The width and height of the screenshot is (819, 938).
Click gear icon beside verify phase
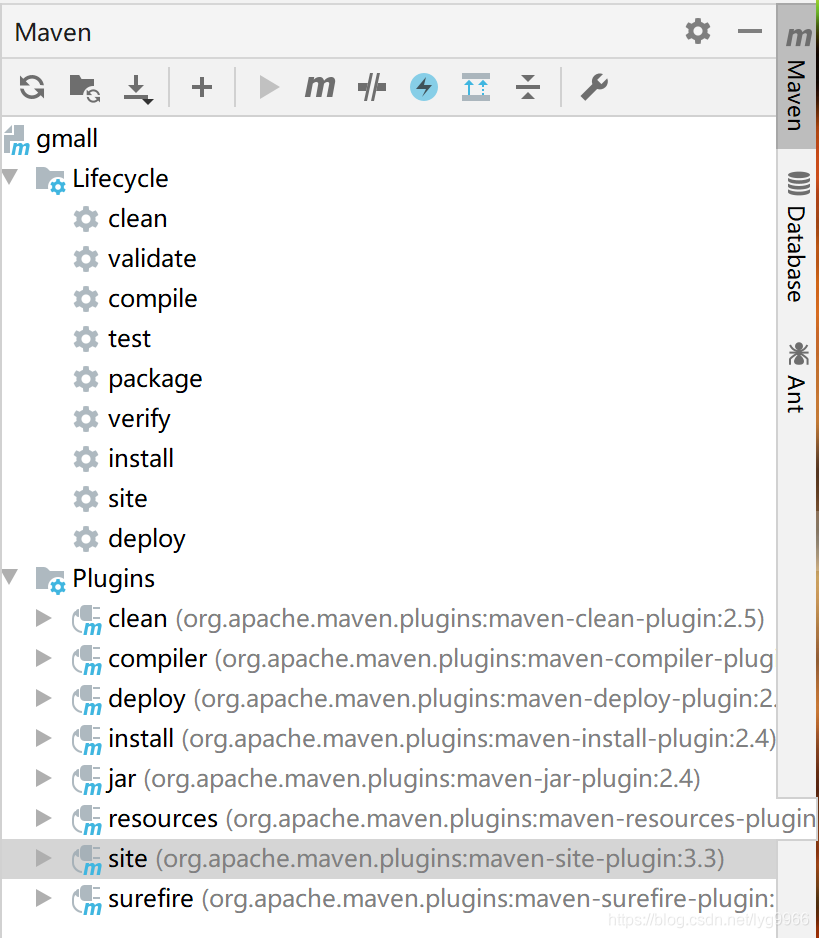click(x=86, y=419)
